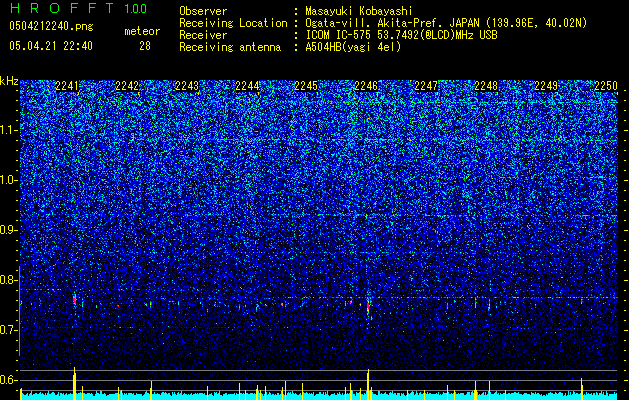The width and height of the screenshot is (629, 400).
Task: Click ICOM IC-575 53.7492 MHz USB text
Action: pos(401,35)
